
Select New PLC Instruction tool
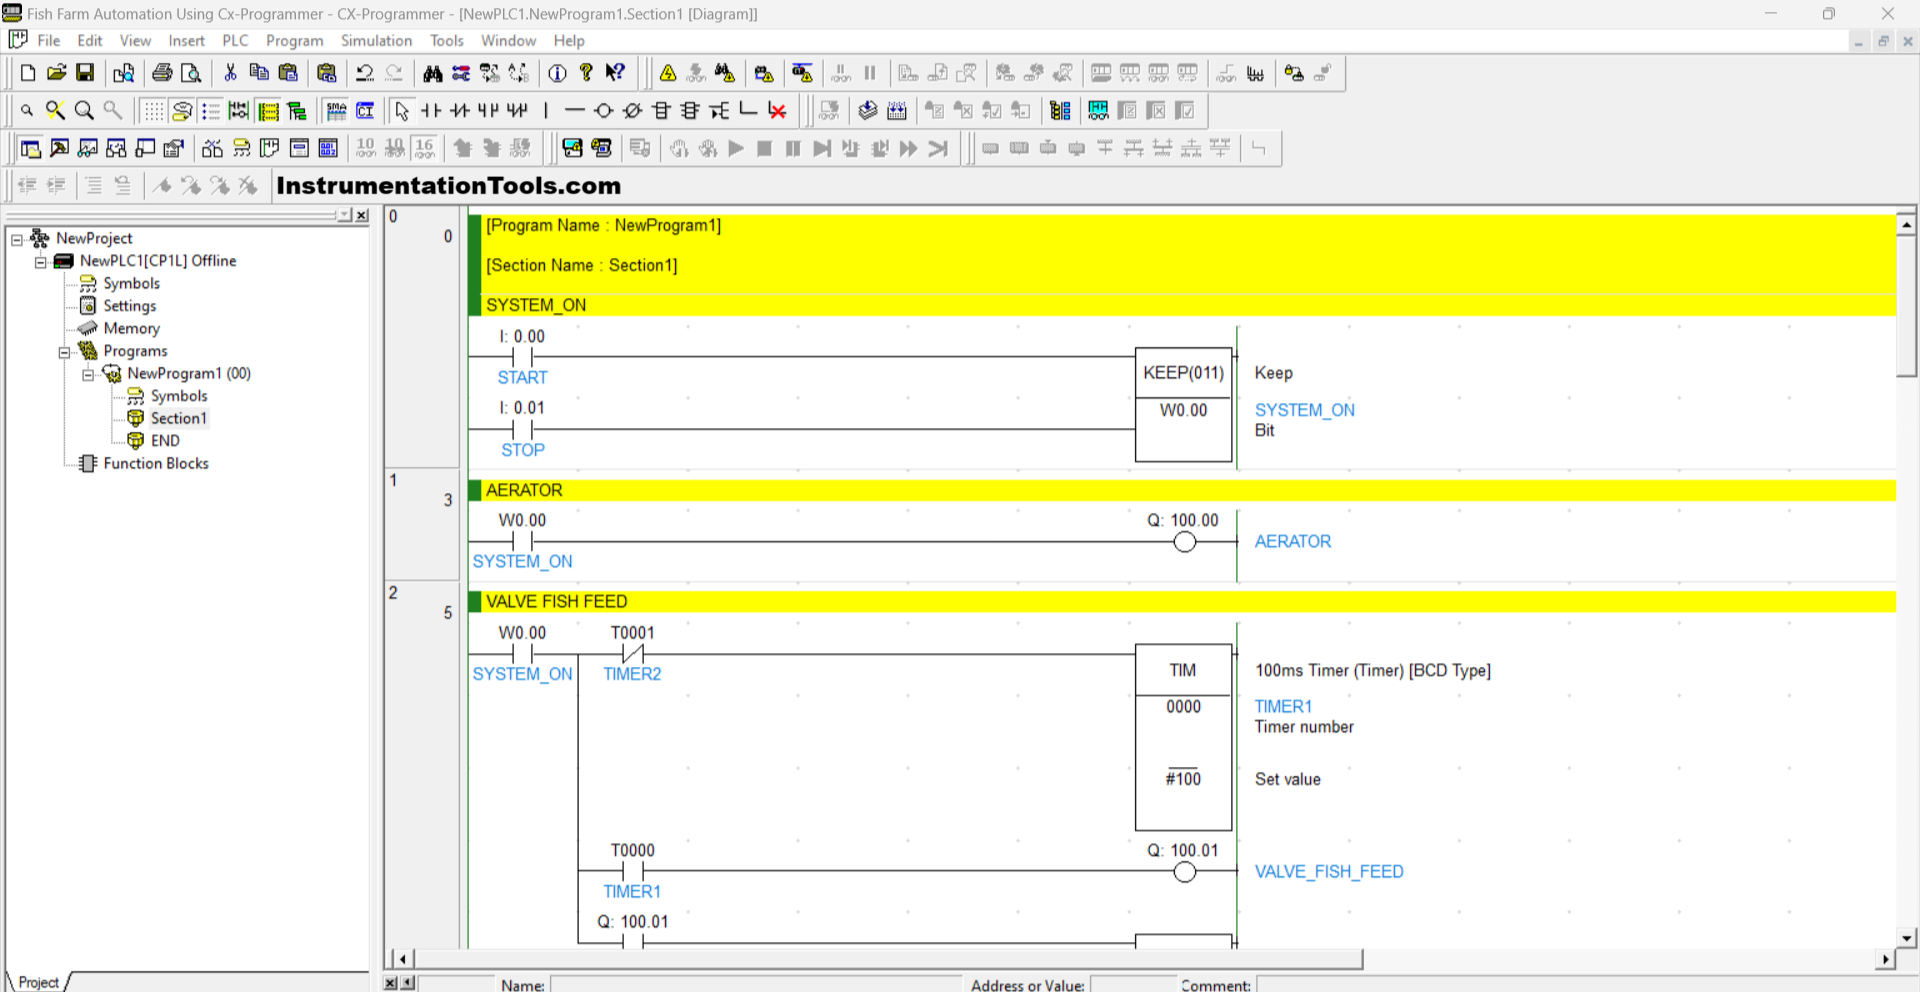[661, 111]
